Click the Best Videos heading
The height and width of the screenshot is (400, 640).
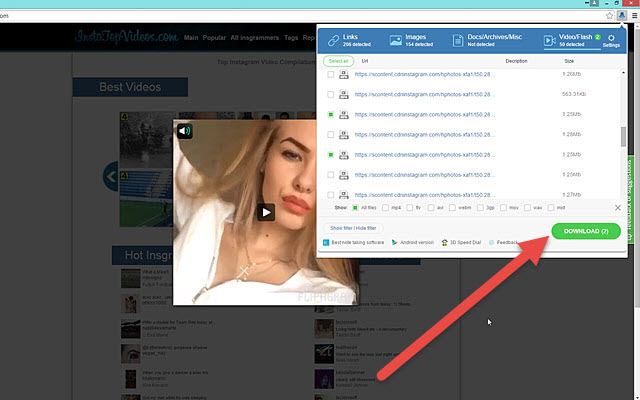point(130,87)
